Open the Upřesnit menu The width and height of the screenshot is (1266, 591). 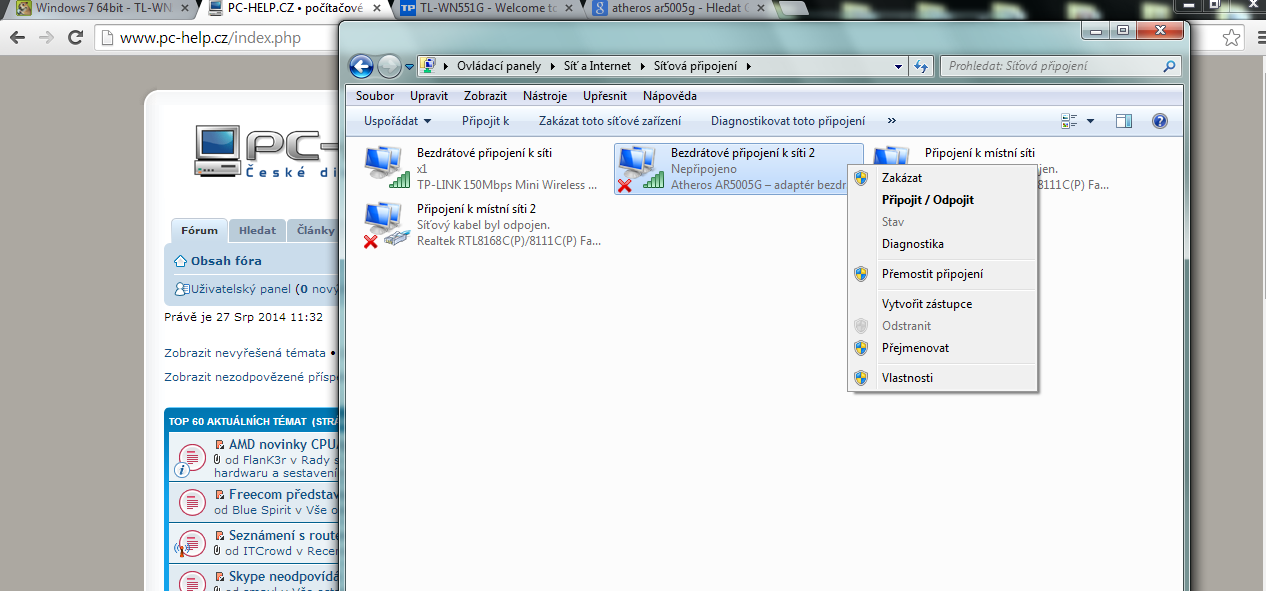605,96
